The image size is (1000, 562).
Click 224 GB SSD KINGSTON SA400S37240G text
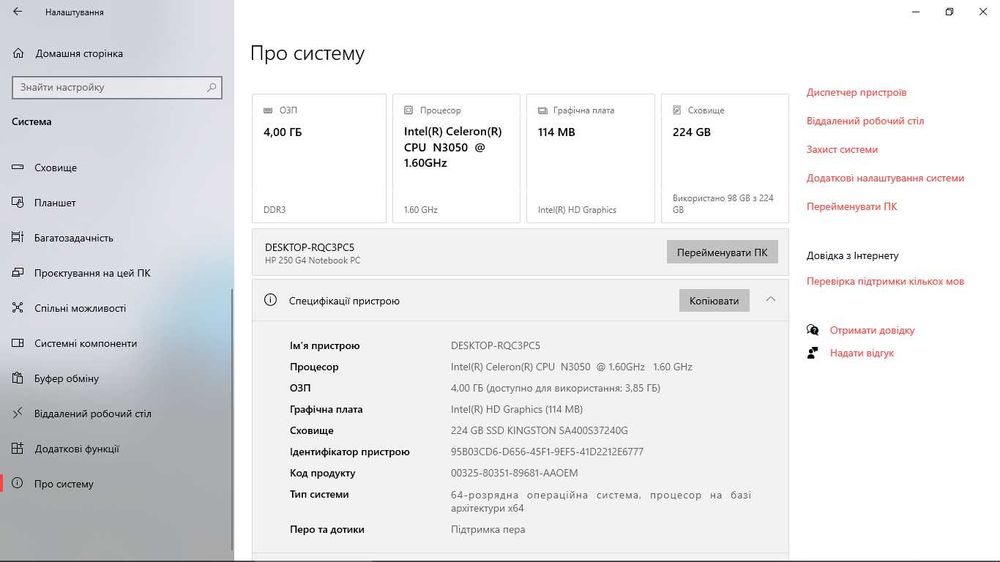[x=539, y=431]
